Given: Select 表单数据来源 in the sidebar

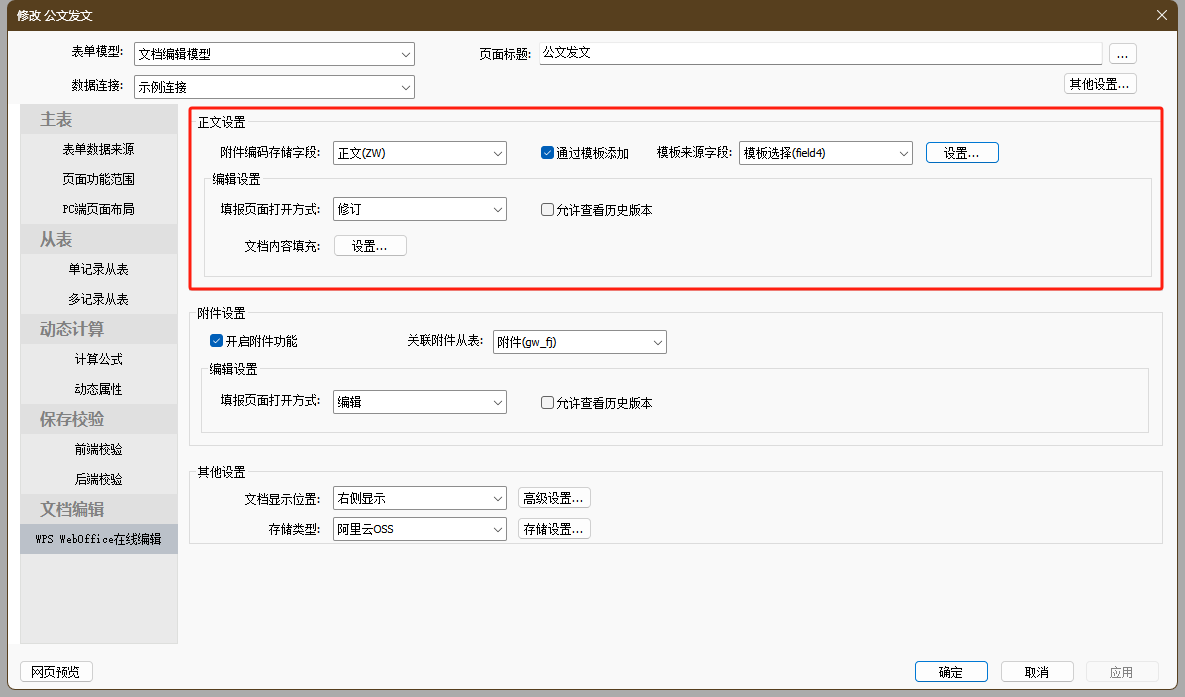Looking at the screenshot, I should pos(98,149).
